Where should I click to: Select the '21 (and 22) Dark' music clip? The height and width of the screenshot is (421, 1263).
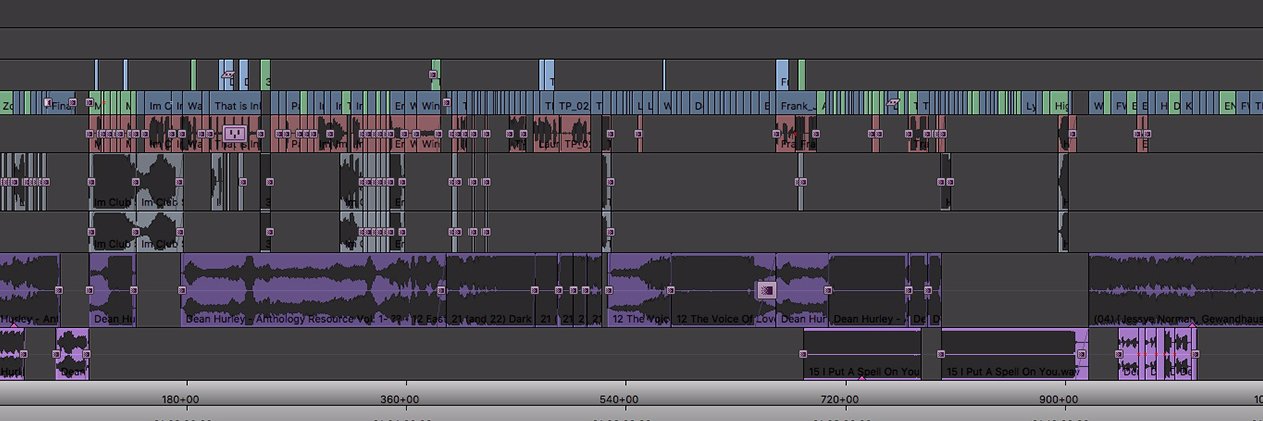tap(490, 290)
